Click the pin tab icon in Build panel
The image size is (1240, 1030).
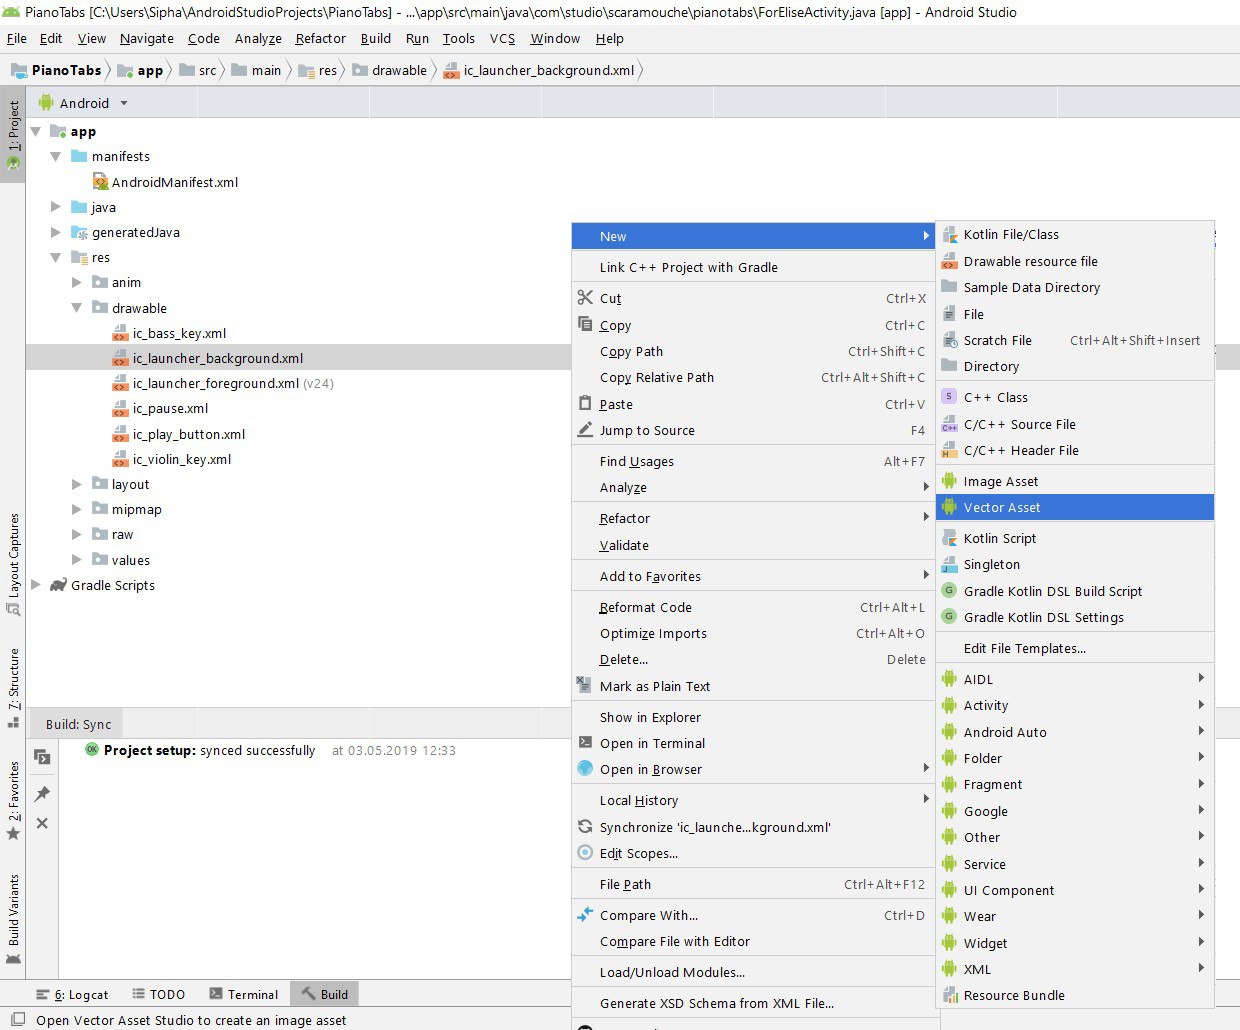pos(42,793)
